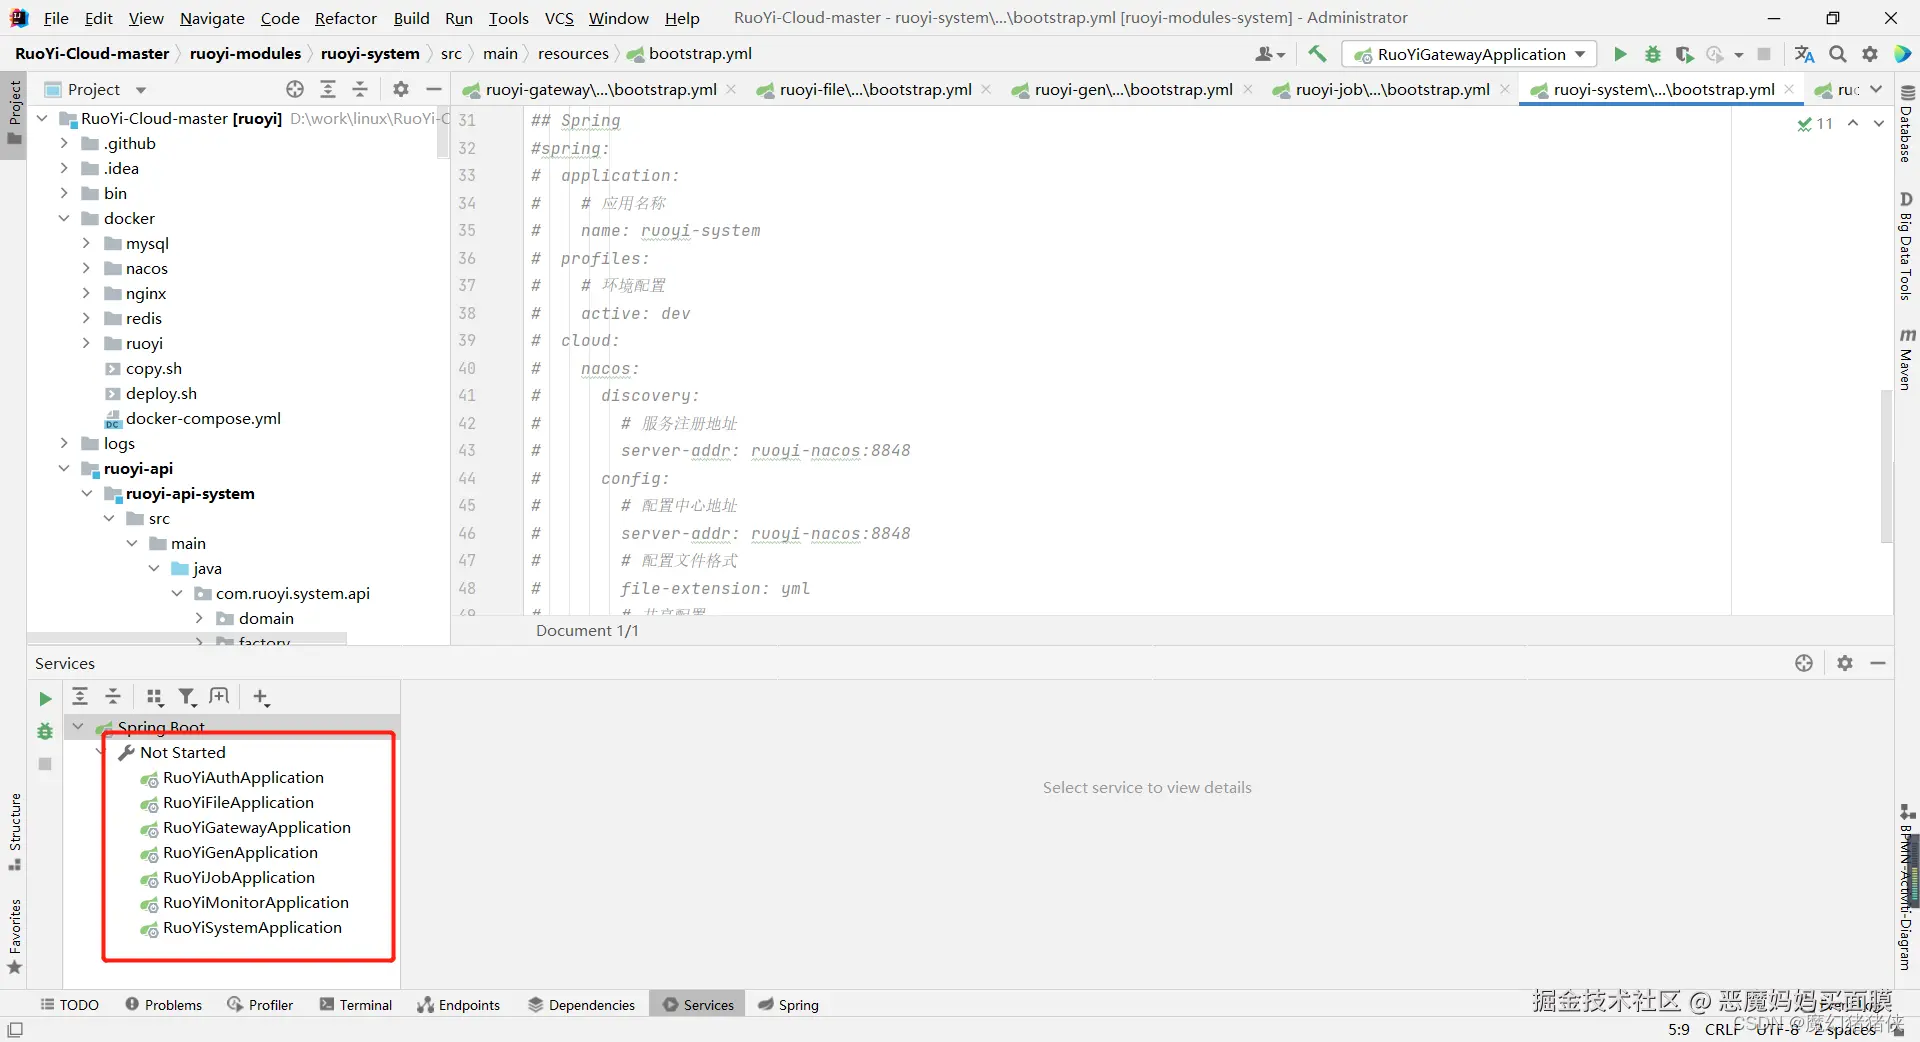The width and height of the screenshot is (1920, 1042).
Task: Open the user account dropdown icon
Action: [1270, 54]
